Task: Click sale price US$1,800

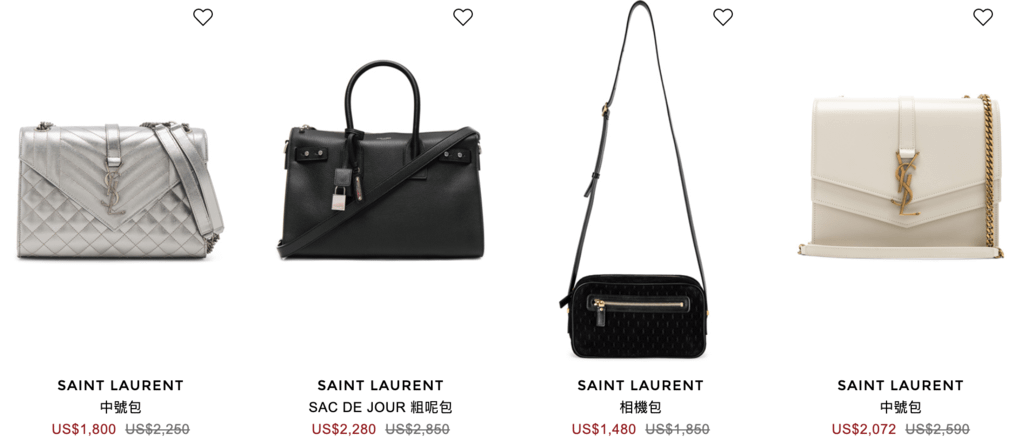Action: tap(84, 430)
